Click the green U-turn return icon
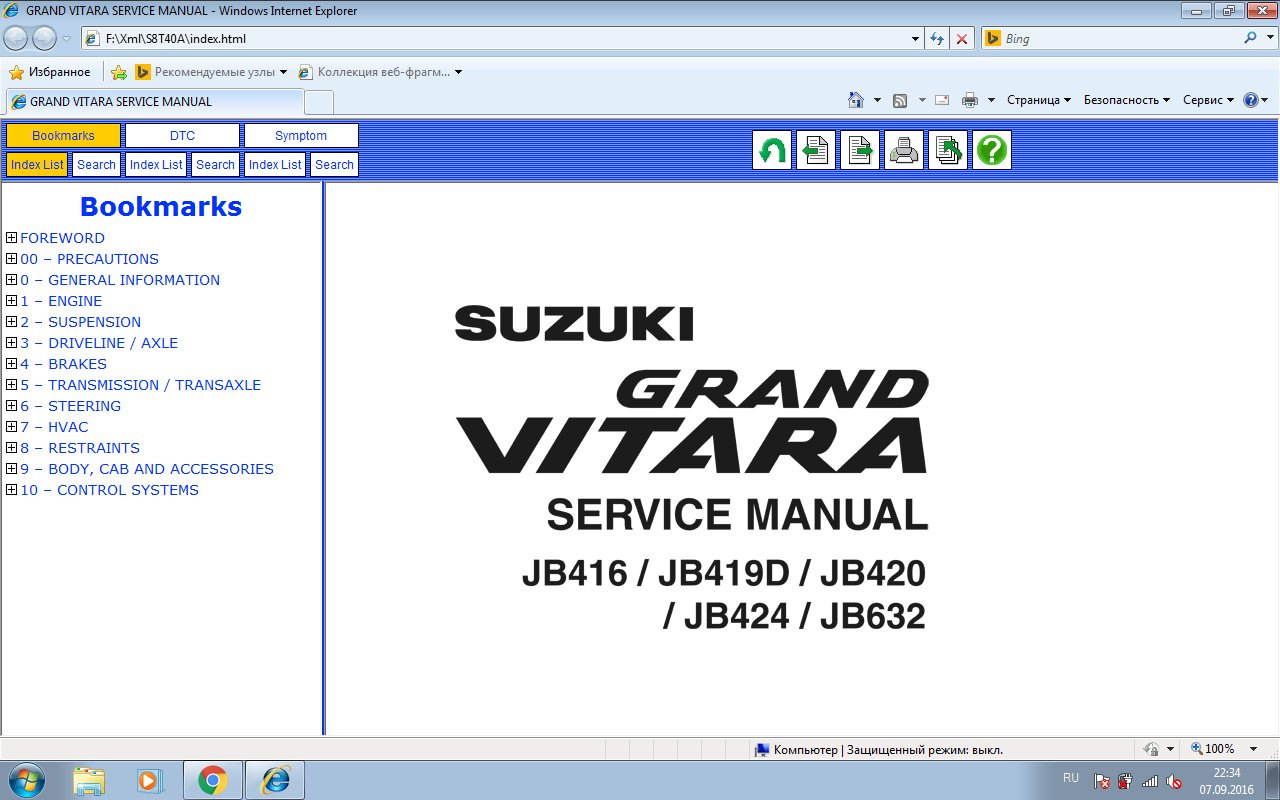 click(771, 150)
